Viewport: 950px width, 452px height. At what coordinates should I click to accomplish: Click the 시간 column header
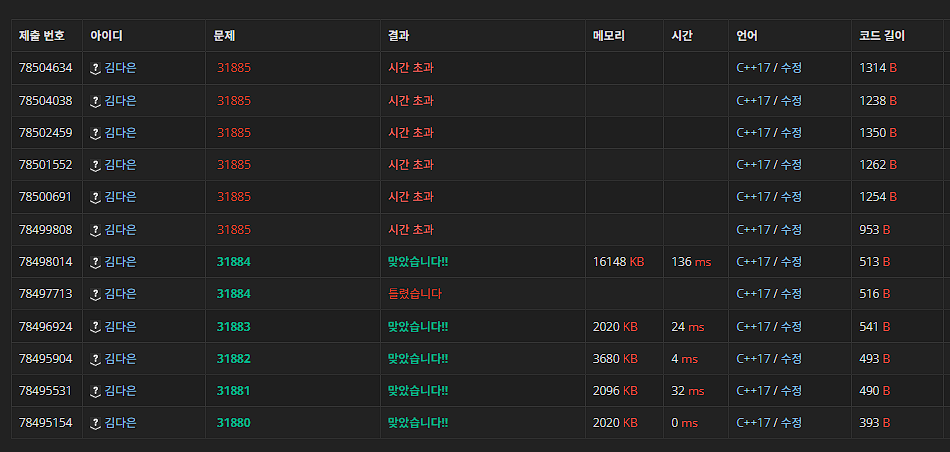pyautogui.click(x=682, y=36)
